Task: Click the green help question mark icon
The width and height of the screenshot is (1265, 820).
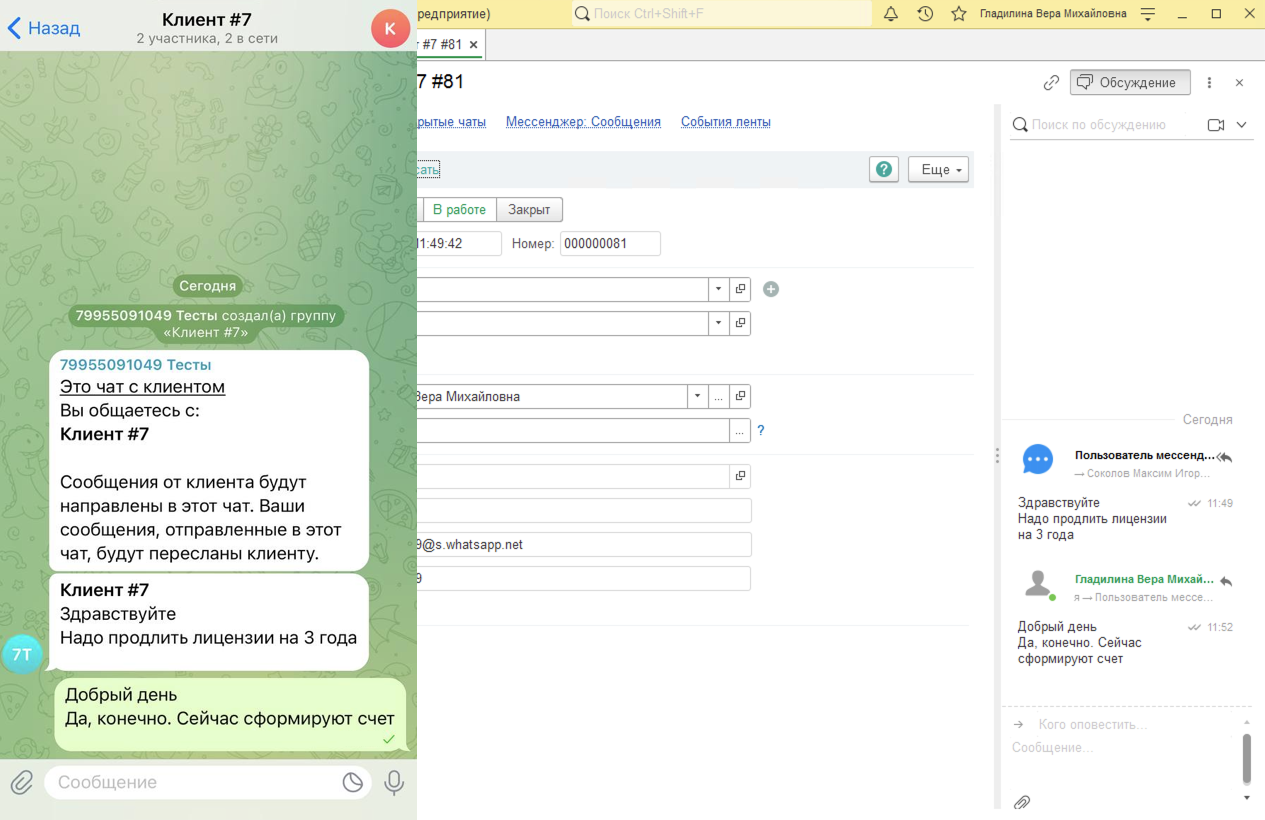Action: pos(884,169)
